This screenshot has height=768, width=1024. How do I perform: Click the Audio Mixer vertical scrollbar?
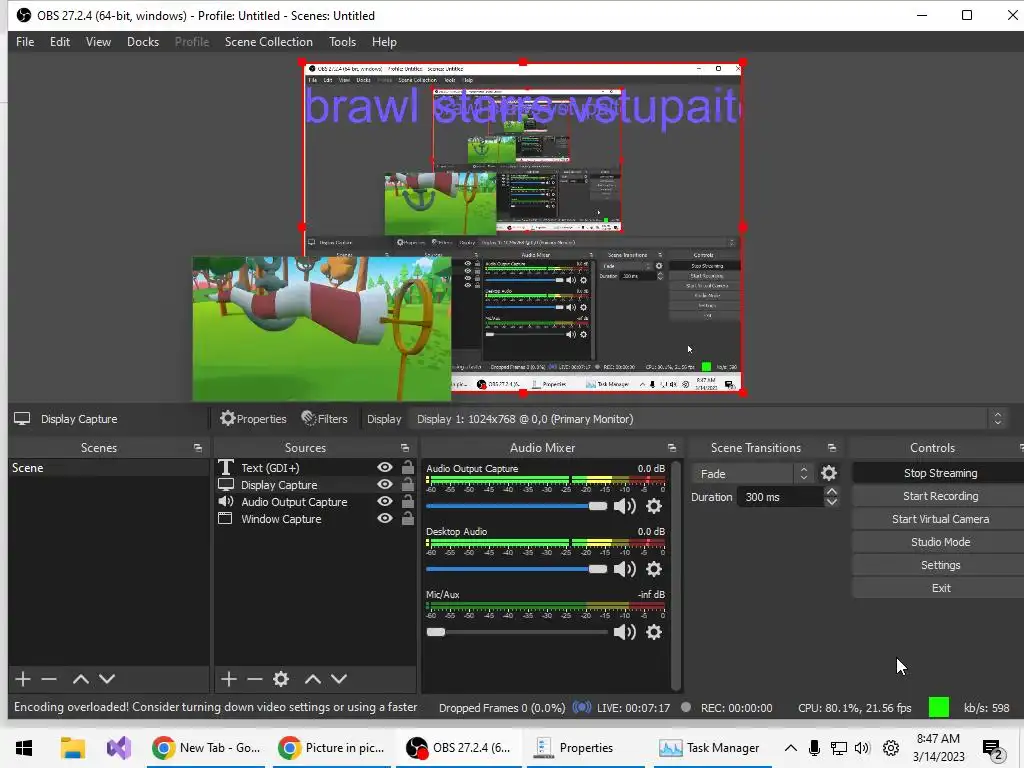click(x=676, y=575)
